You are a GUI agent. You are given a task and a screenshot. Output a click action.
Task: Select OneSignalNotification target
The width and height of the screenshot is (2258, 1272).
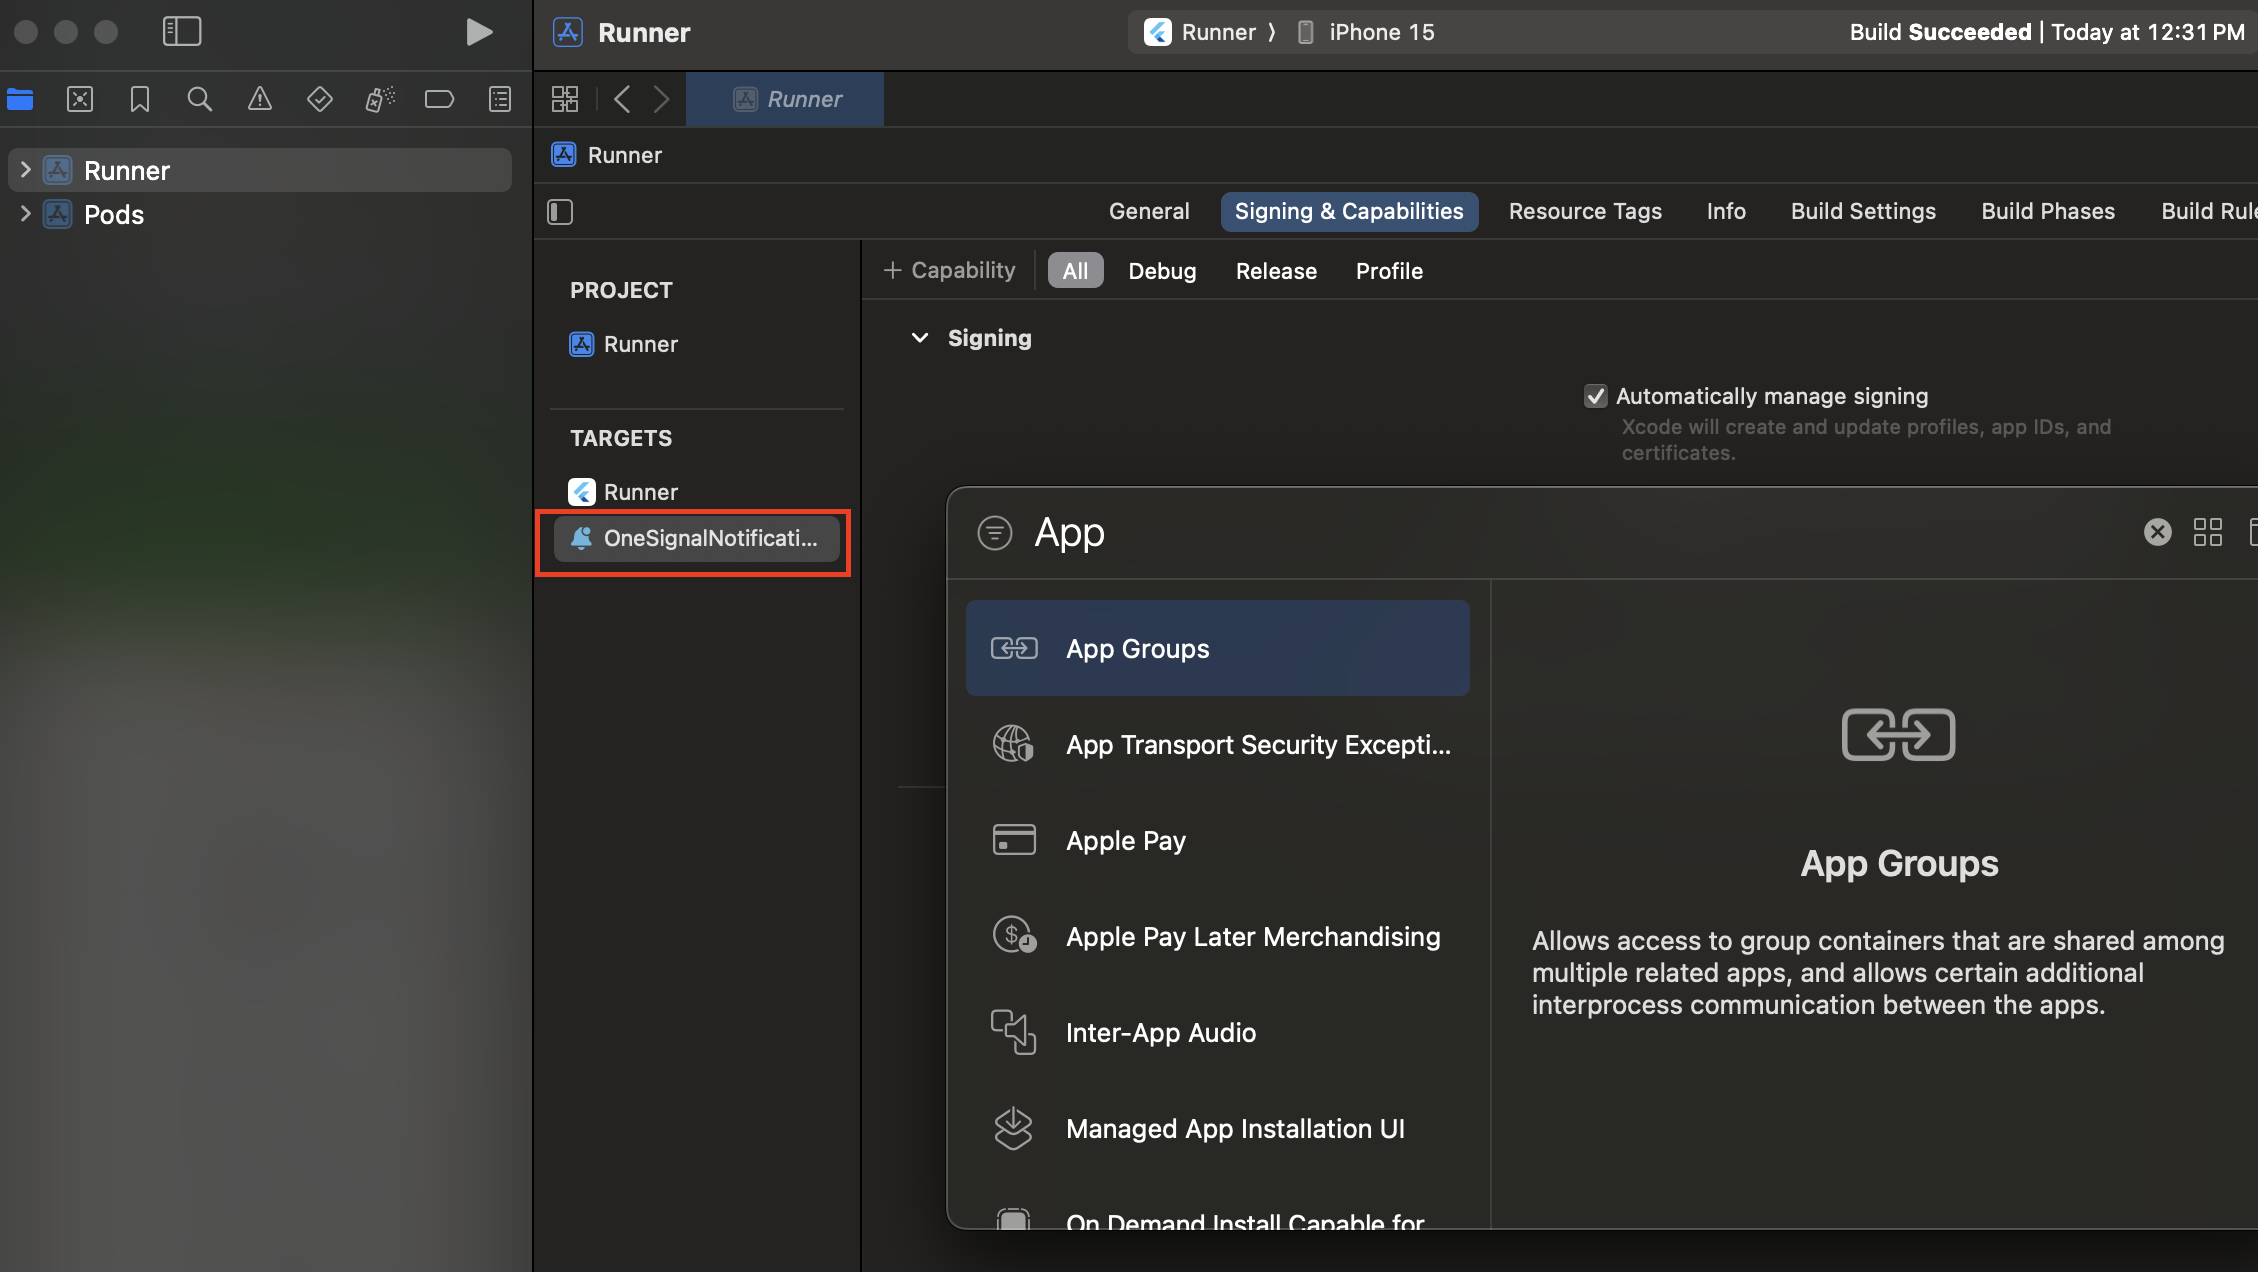(697, 538)
